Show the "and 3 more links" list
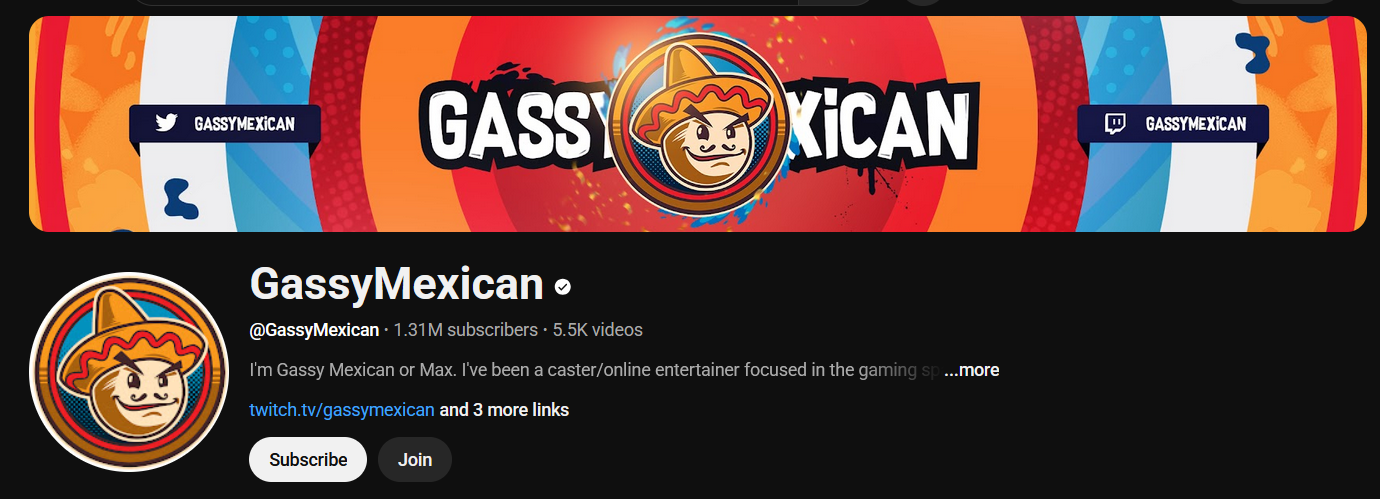This screenshot has width=1380, height=499. 504,410
